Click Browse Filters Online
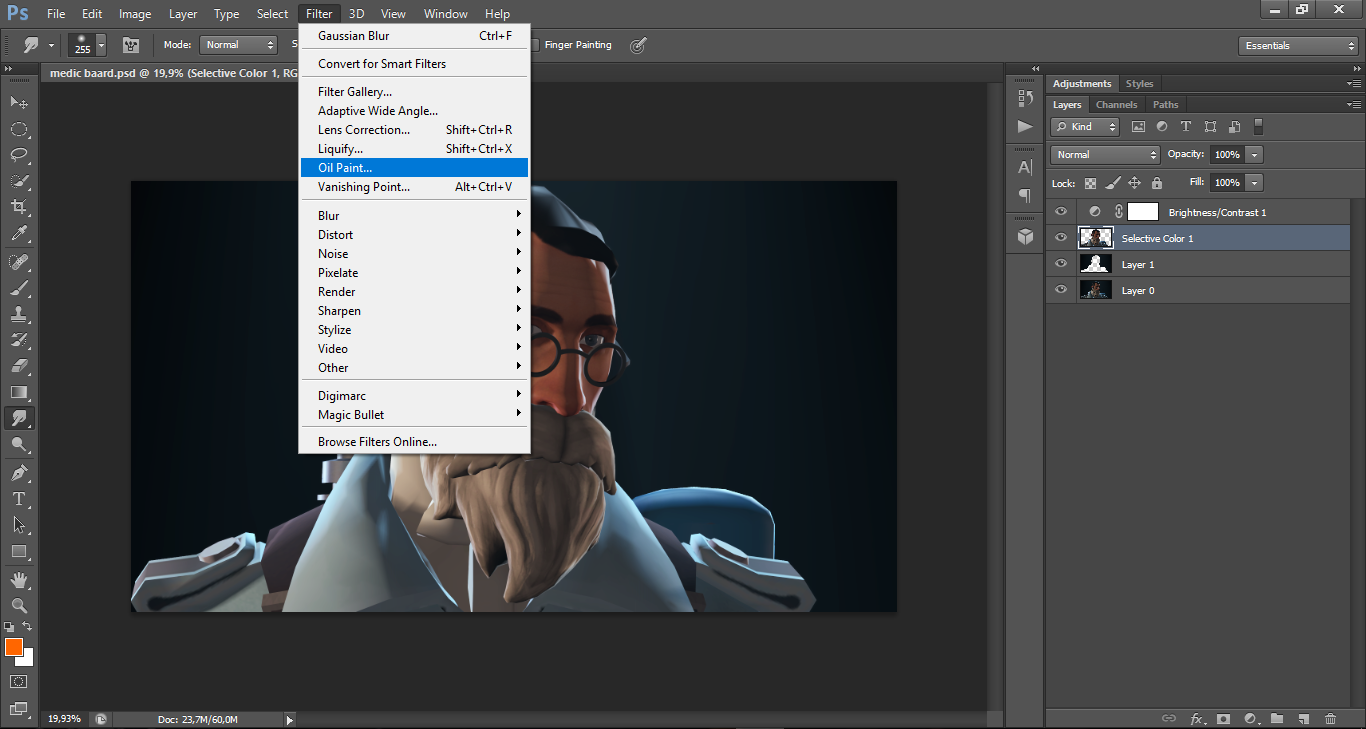 tap(414, 441)
